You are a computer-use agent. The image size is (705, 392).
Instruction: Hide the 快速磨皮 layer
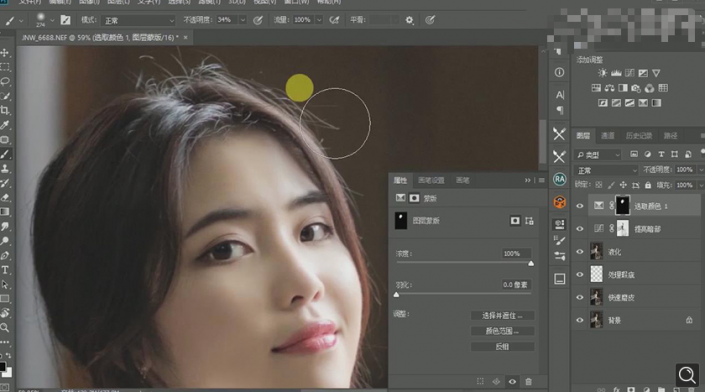(580, 297)
